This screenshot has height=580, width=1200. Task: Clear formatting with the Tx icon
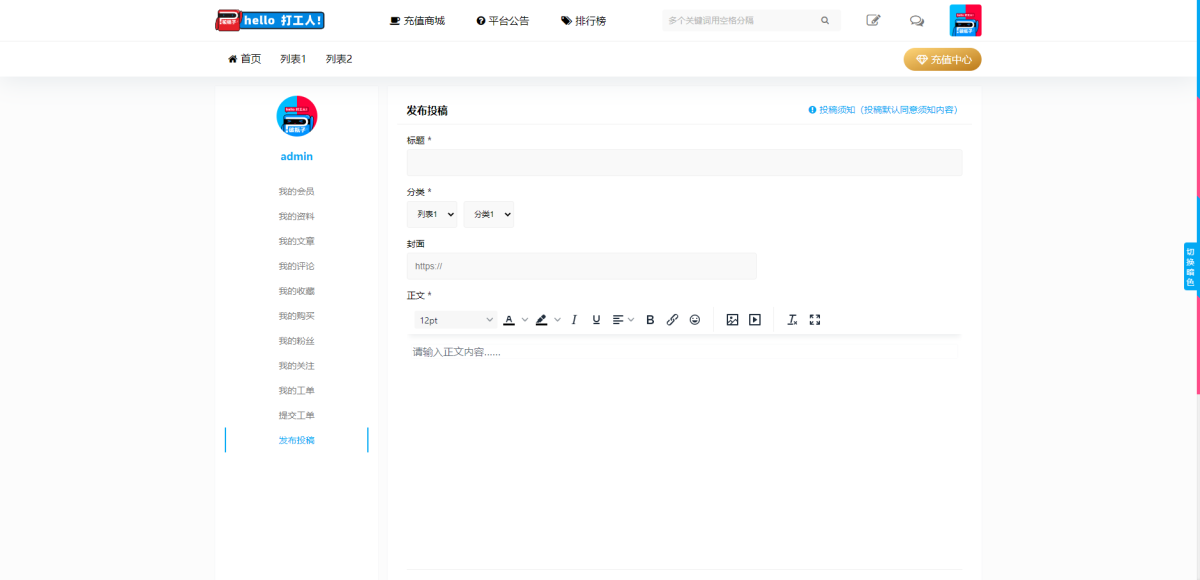792,320
